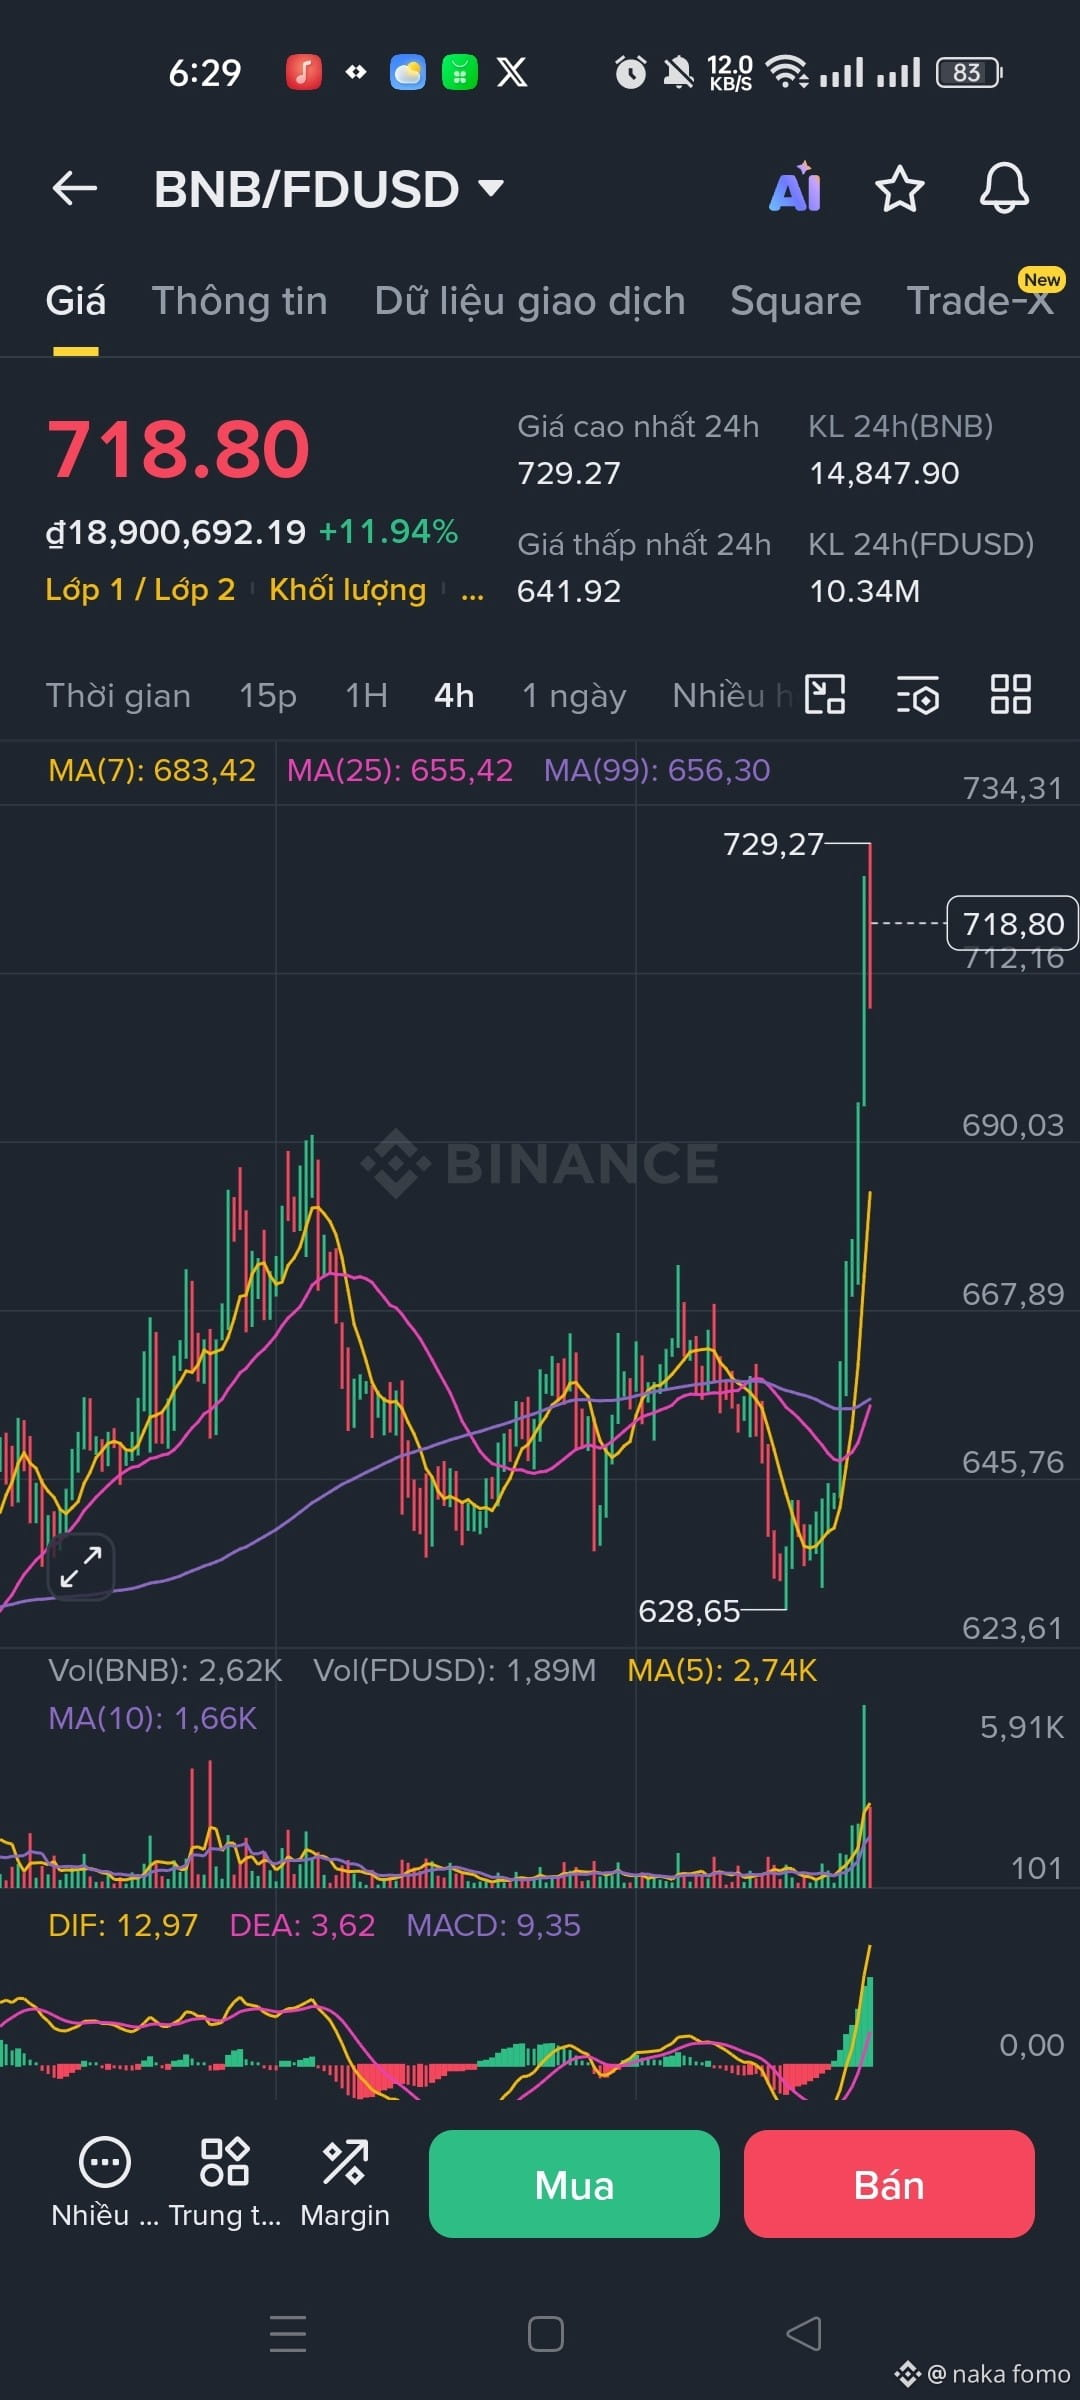The width and height of the screenshot is (1080, 2400).
Task: Open the Trung tâm hub icon
Action: [x=225, y=2181]
